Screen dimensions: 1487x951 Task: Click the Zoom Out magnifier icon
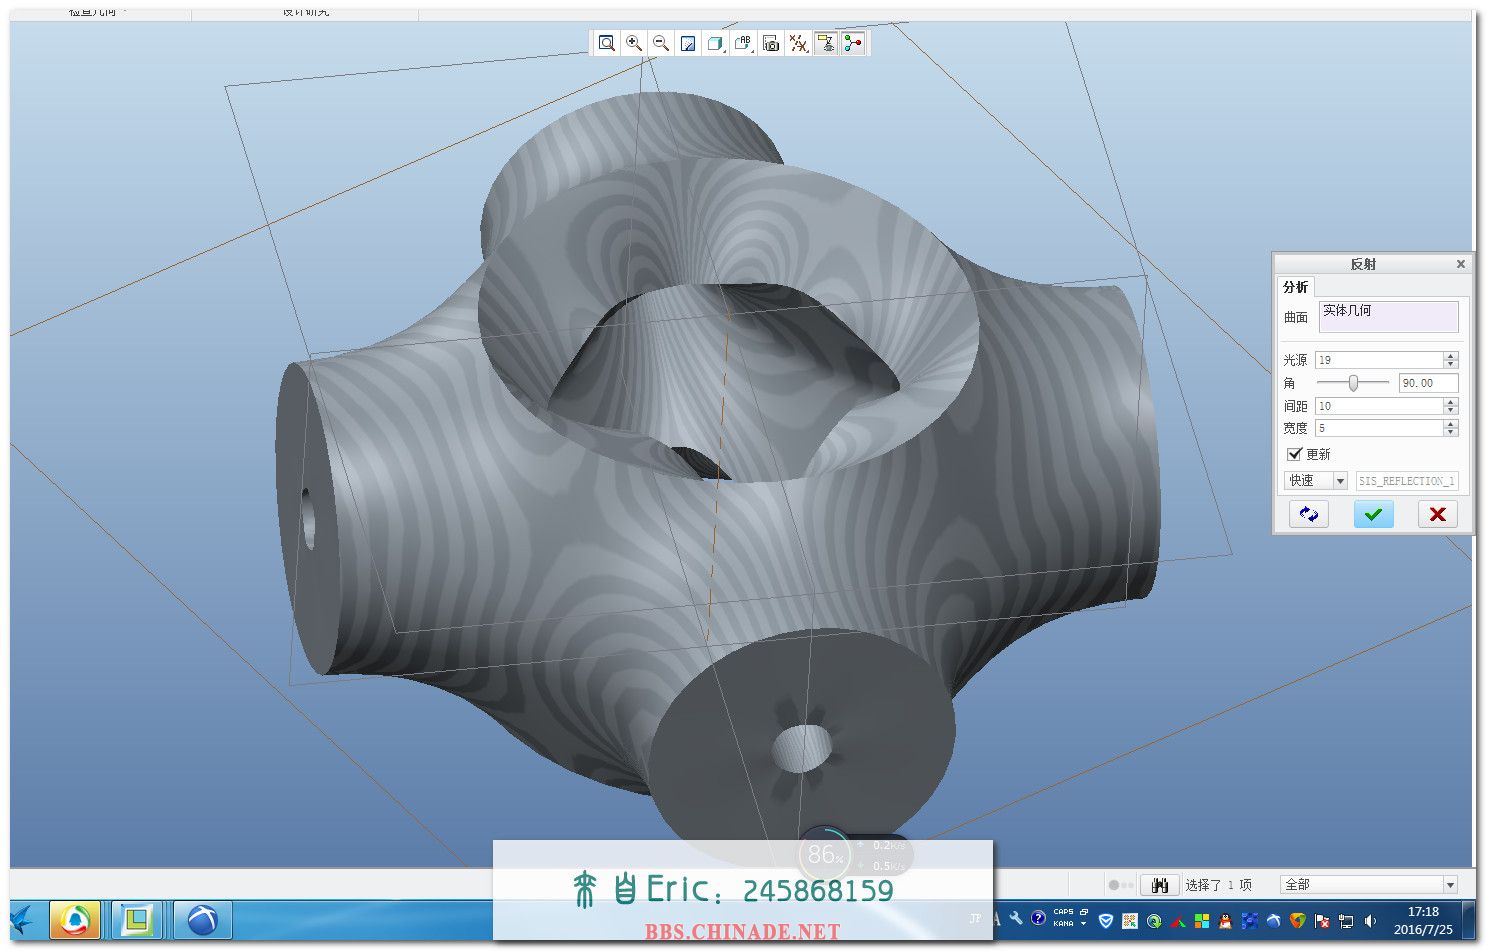pyautogui.click(x=660, y=43)
